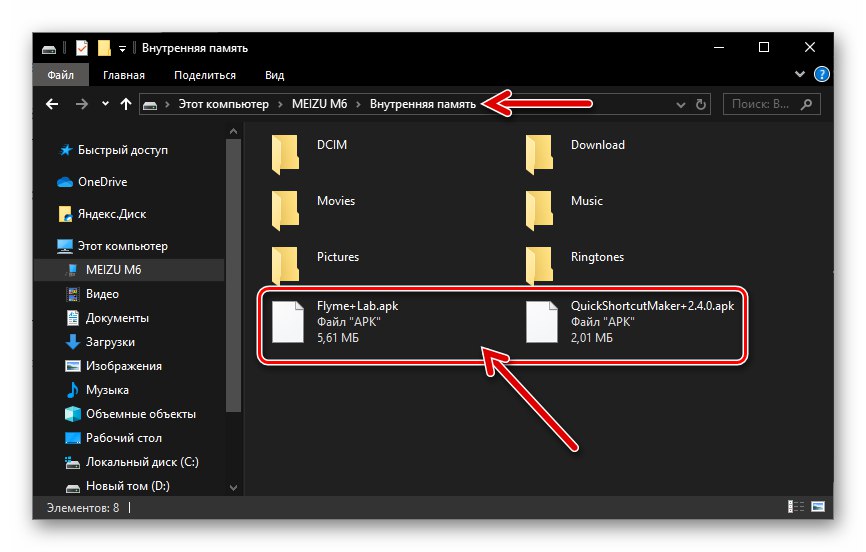Click the Элементов: 8 status text

click(x=83, y=508)
